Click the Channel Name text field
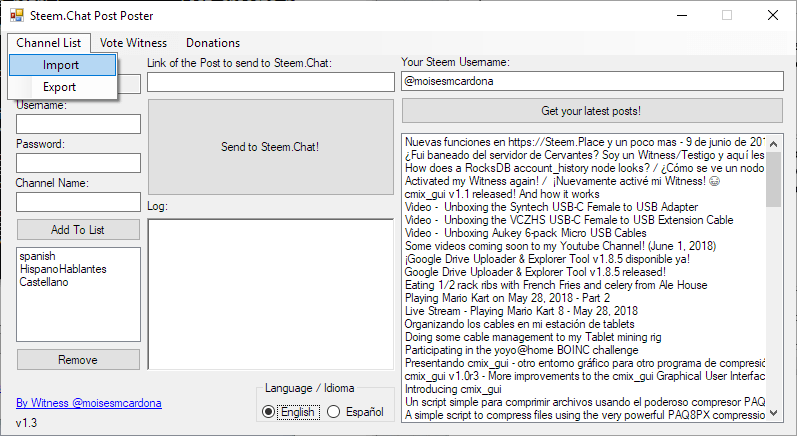 pos(78,202)
